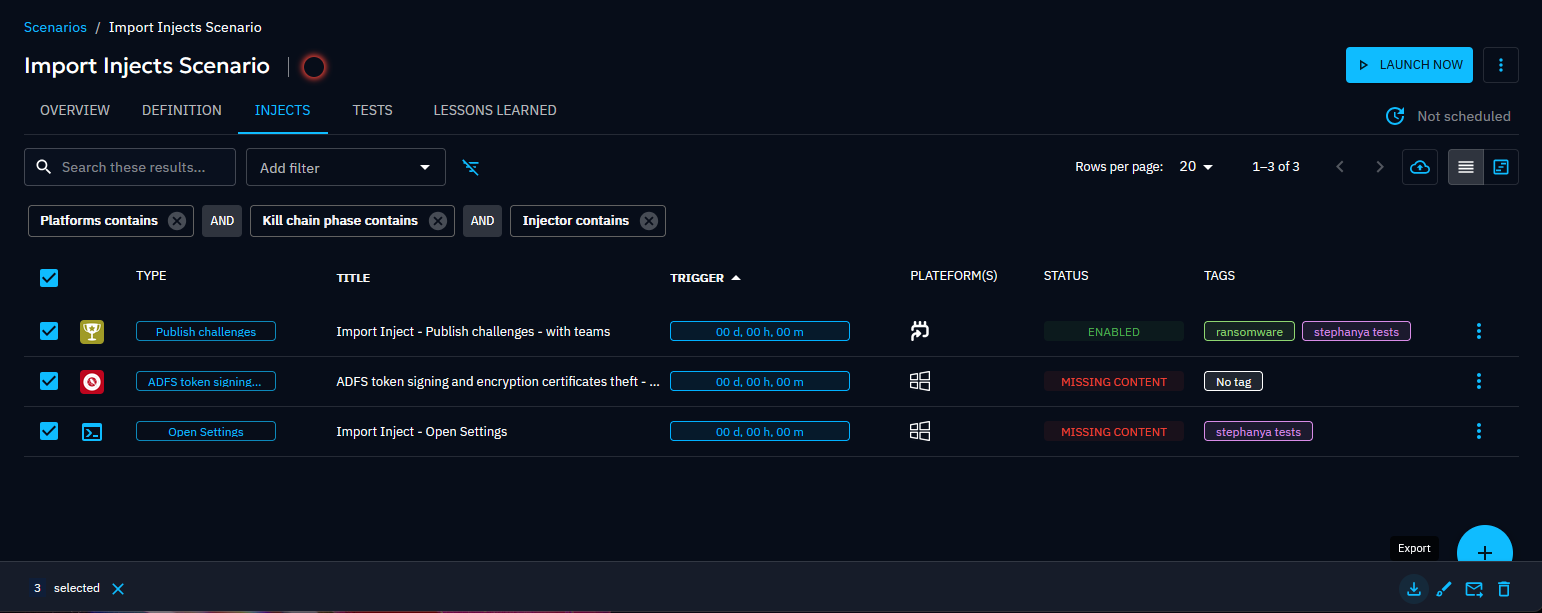Image resolution: width=1542 pixels, height=613 pixels.
Task: Click the Scenarios breadcrumb link
Action: pos(55,27)
